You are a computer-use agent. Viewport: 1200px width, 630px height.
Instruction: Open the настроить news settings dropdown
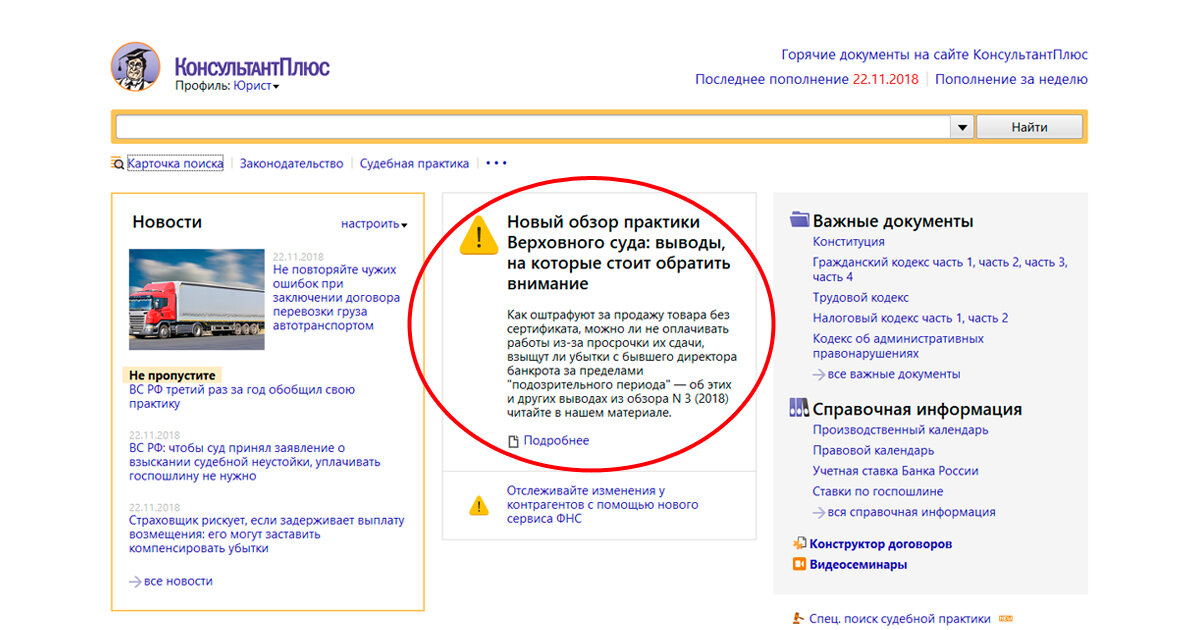tap(374, 224)
